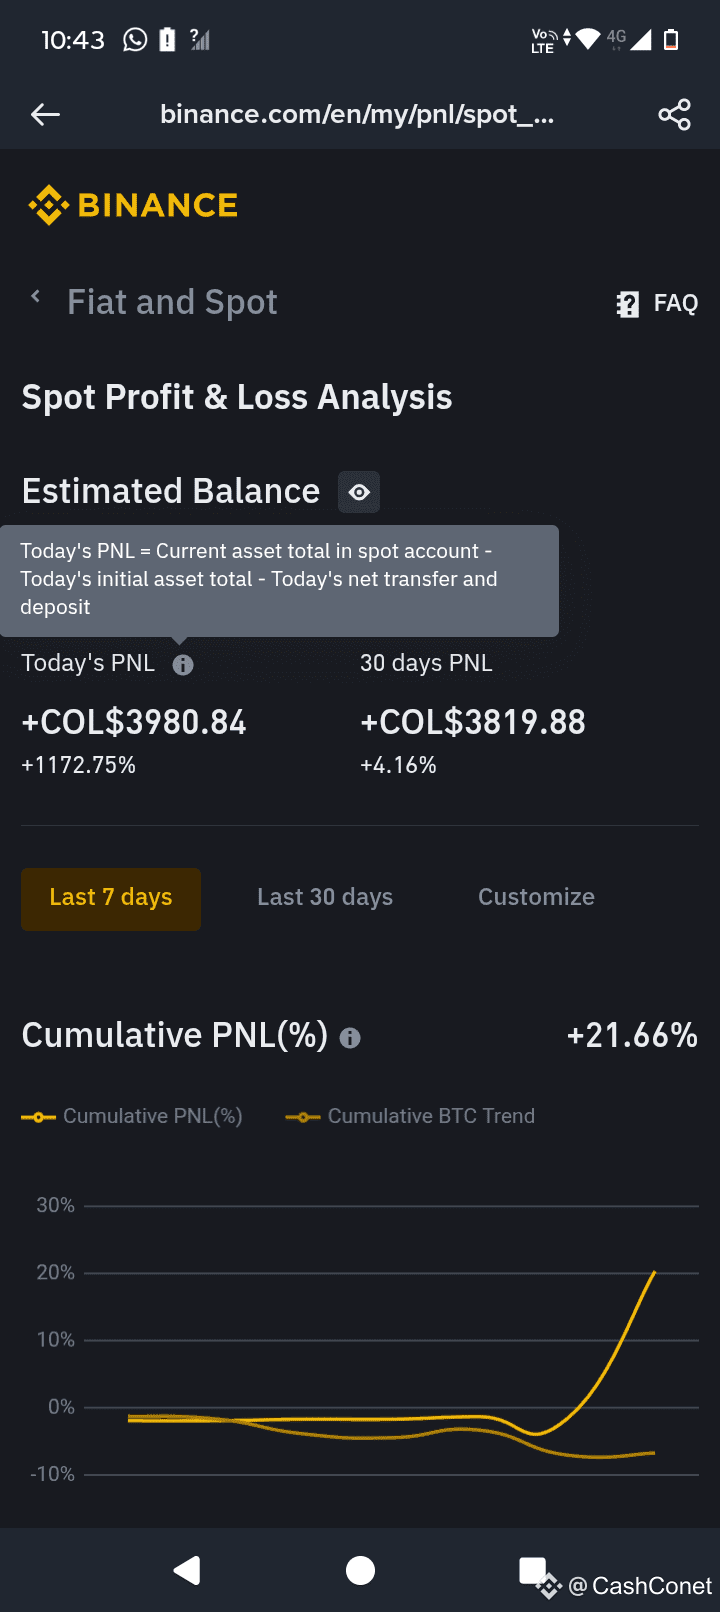Viewport: 720px width, 1612px height.
Task: Tap the Fiat and Spot breadcrumb text
Action: [x=172, y=302]
